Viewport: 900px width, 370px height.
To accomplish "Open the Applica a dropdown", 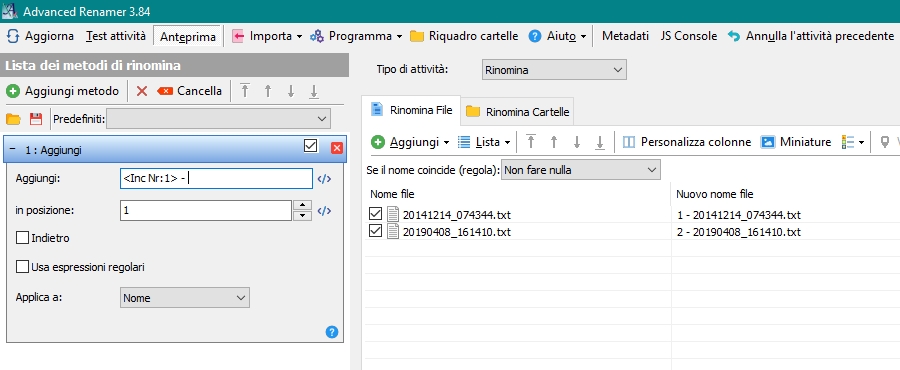I will click(x=185, y=298).
